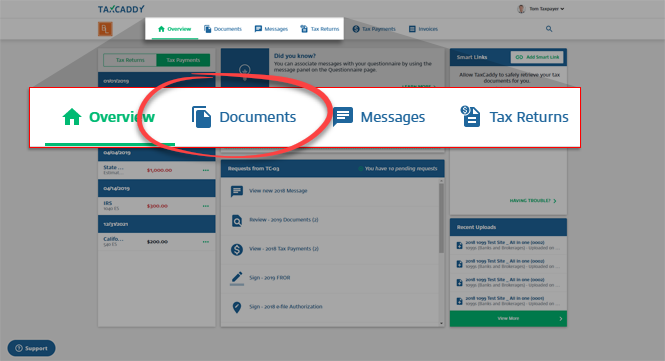Screen dimensions: 665x361
Task: Click the TaxCaddy logo
Action: coord(121,9)
